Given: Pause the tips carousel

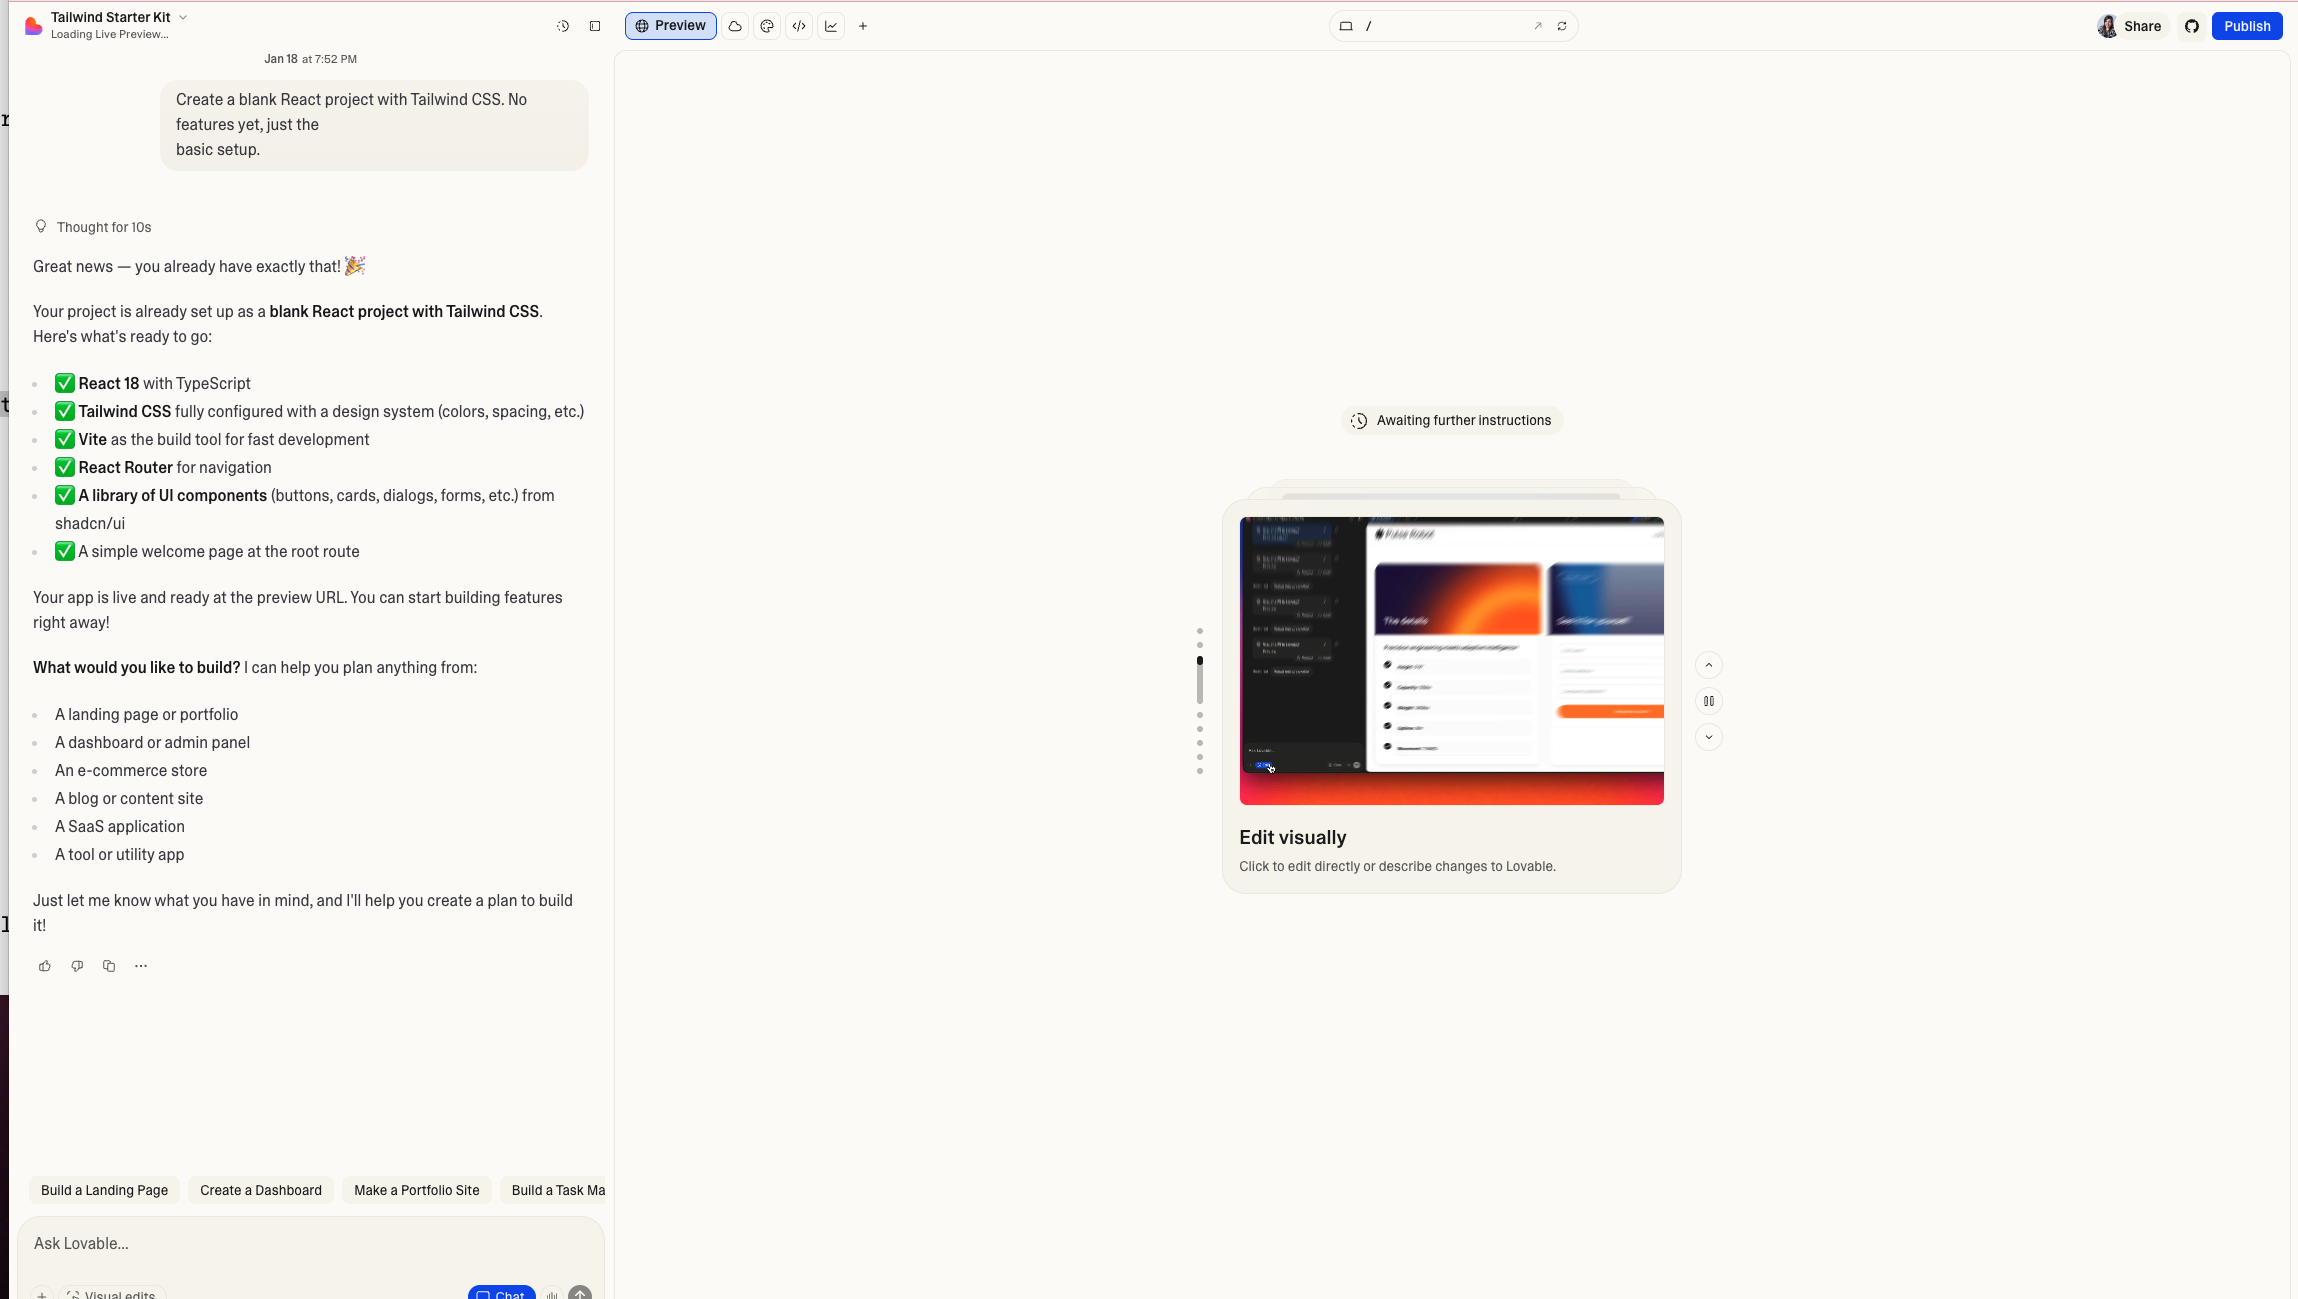Looking at the screenshot, I should click(x=1709, y=701).
